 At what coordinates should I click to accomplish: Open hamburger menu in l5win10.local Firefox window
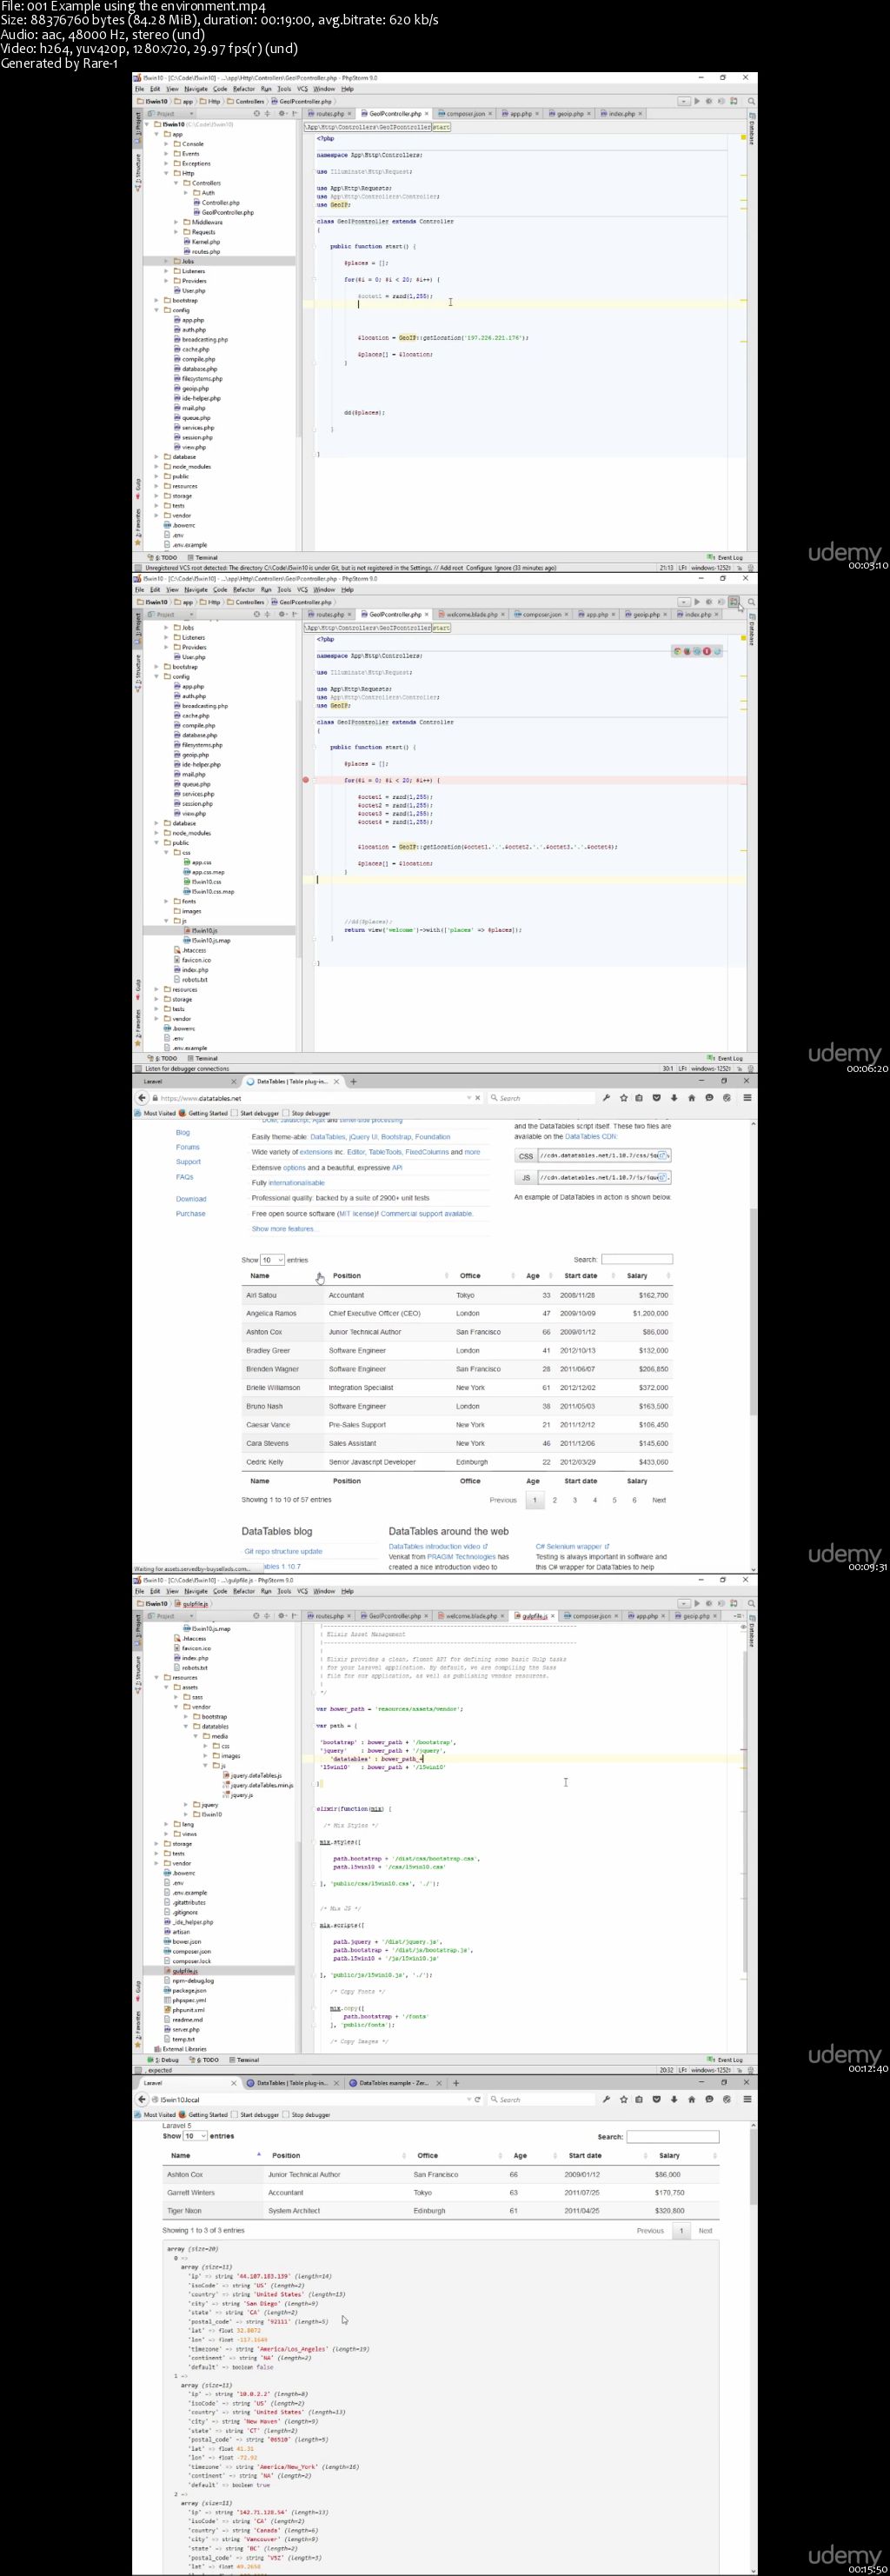pos(747,2099)
